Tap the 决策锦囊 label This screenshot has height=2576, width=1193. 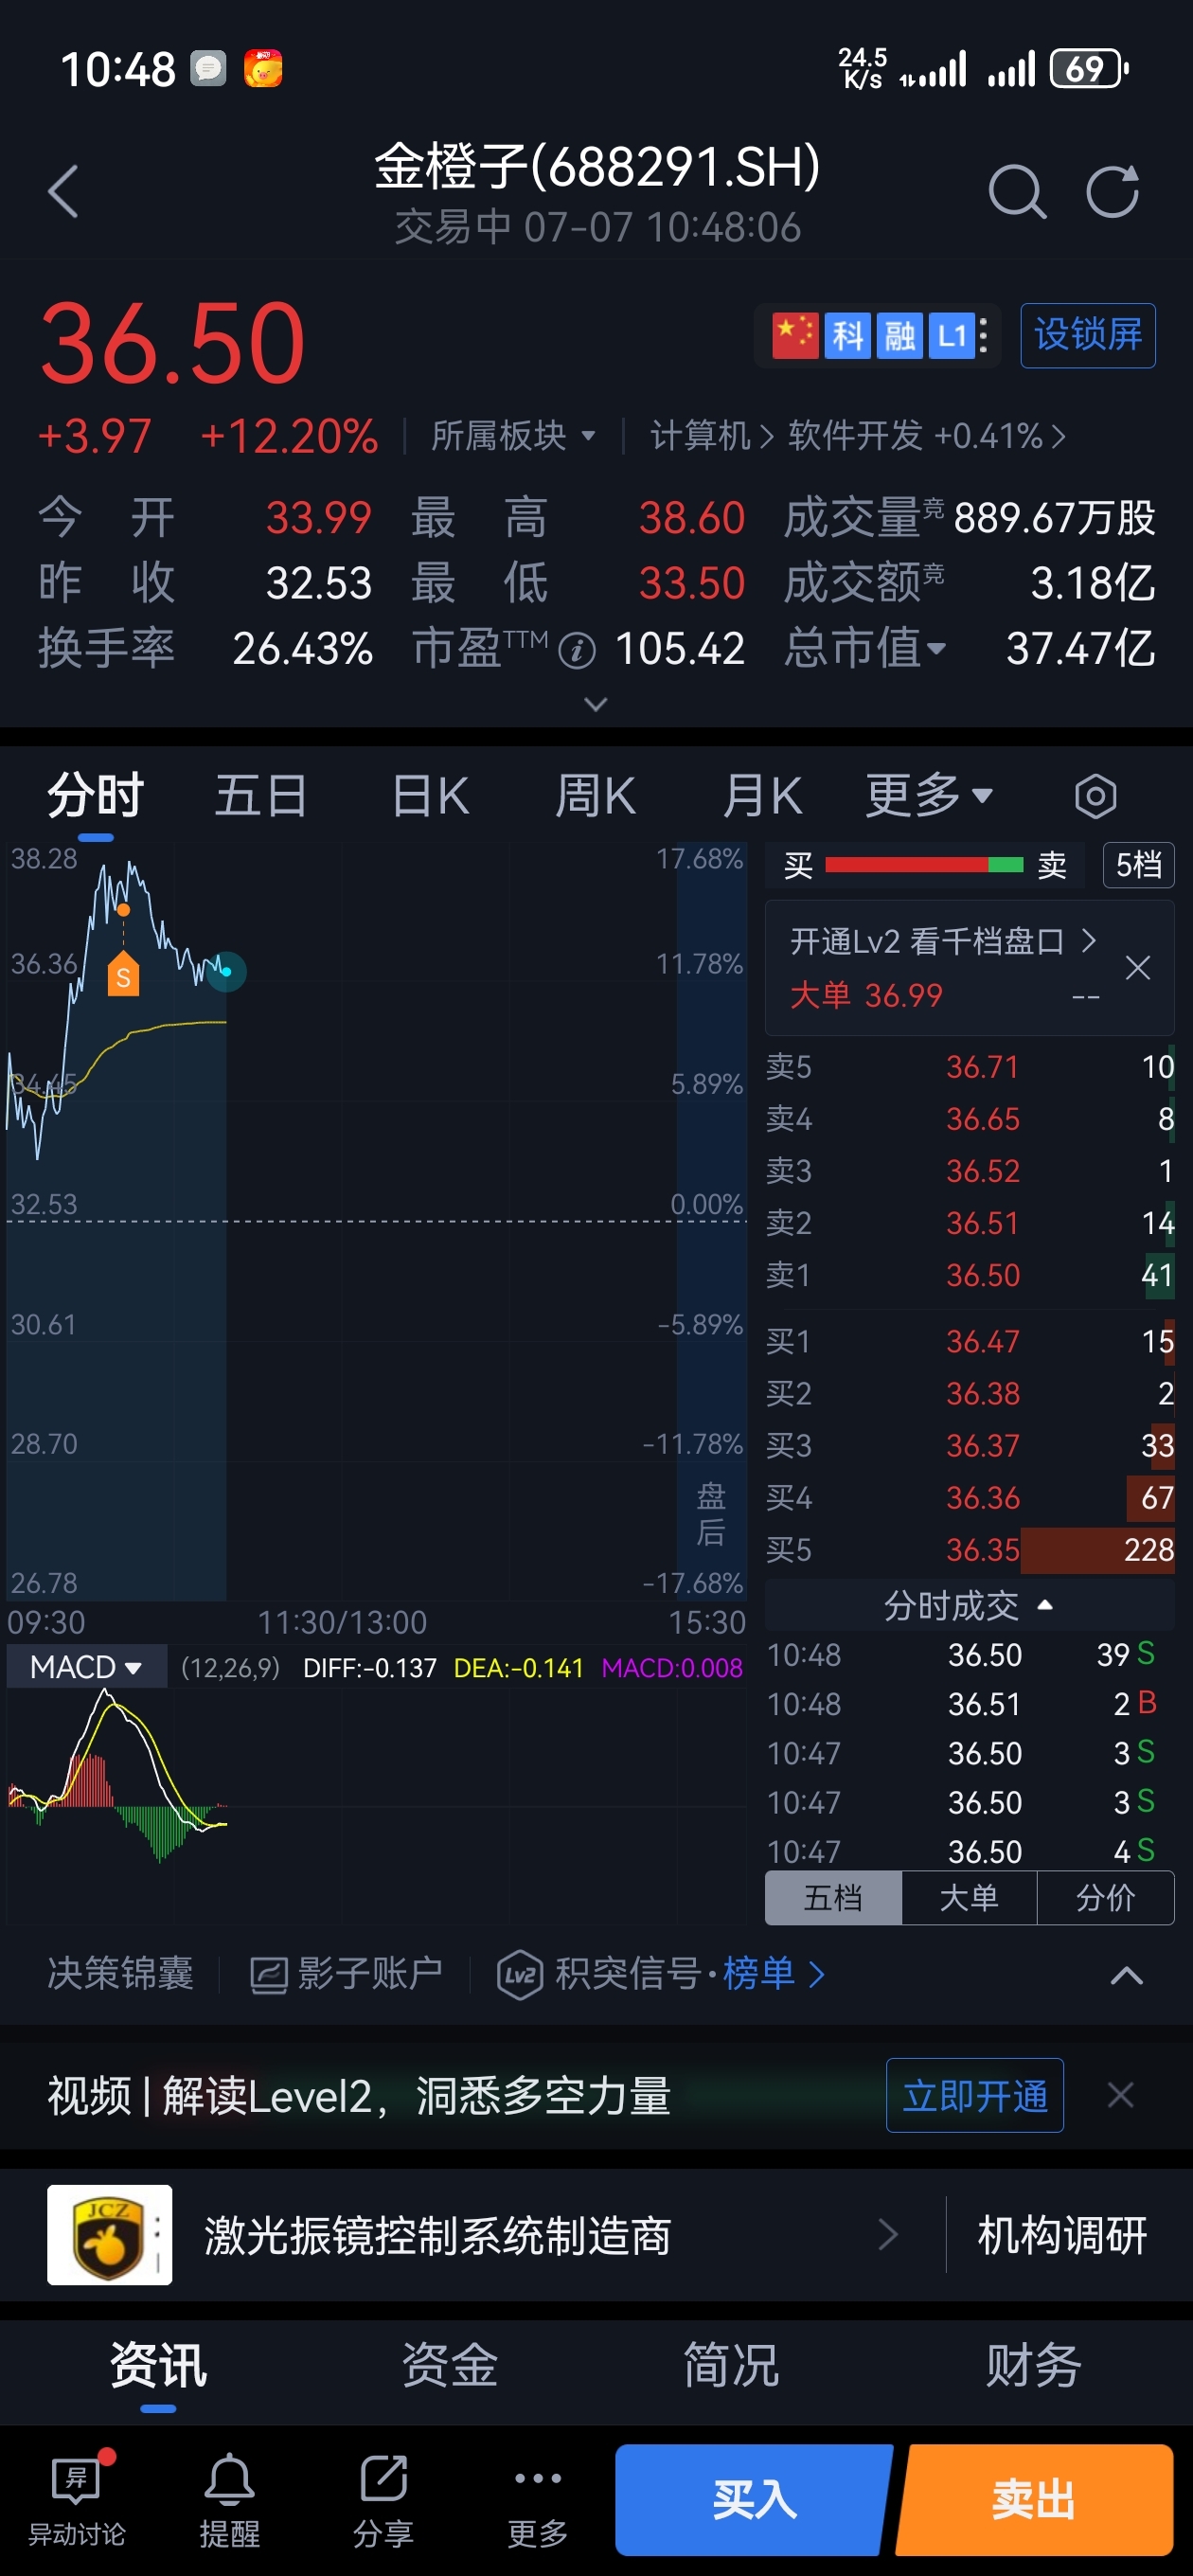(x=121, y=1974)
